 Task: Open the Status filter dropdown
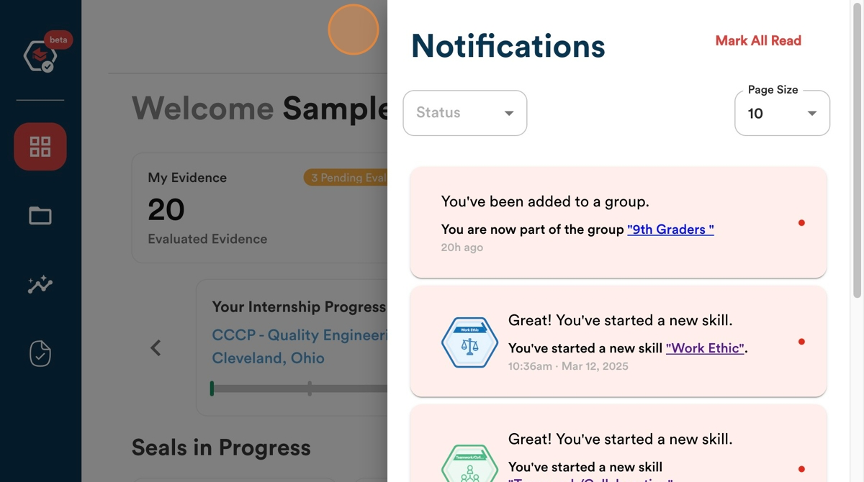(465, 113)
